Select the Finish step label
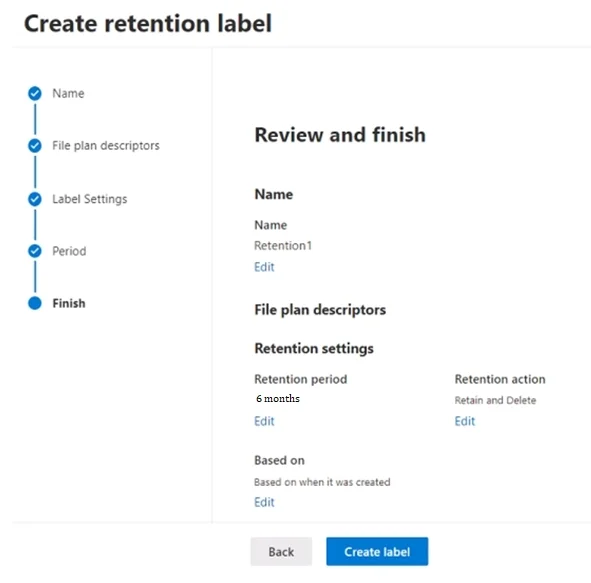Image resolution: width=591 pixels, height=583 pixels. (69, 303)
